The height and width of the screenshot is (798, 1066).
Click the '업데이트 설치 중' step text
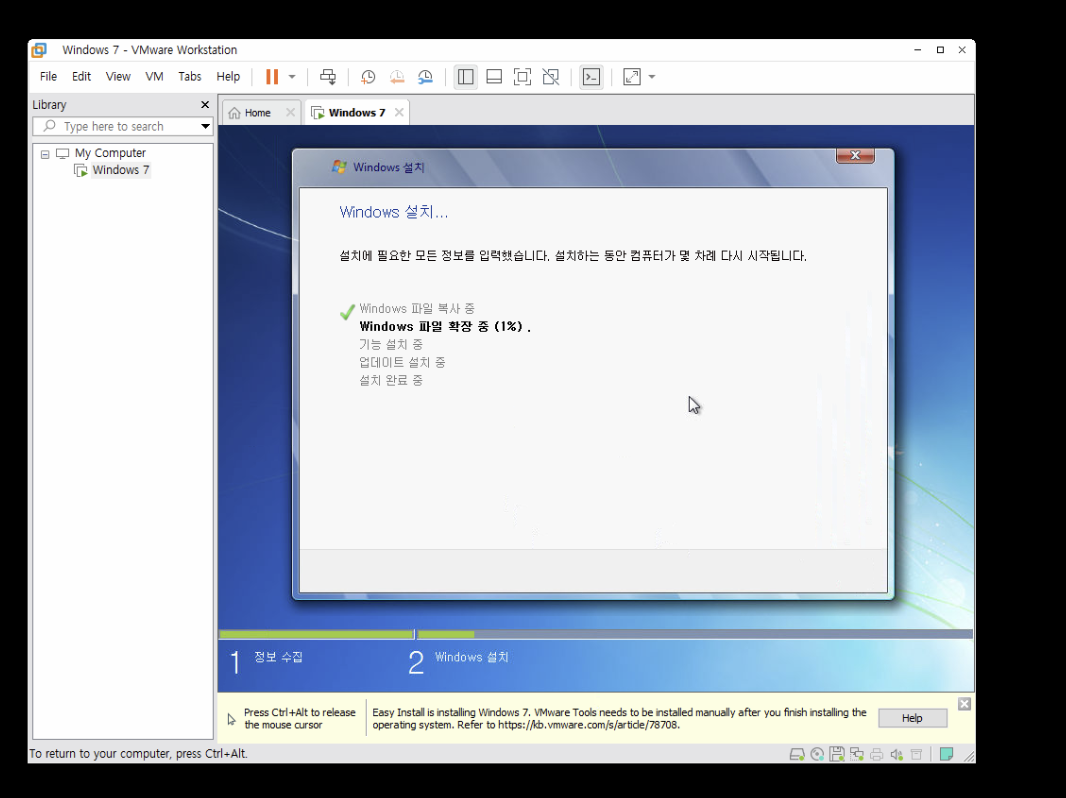402,362
